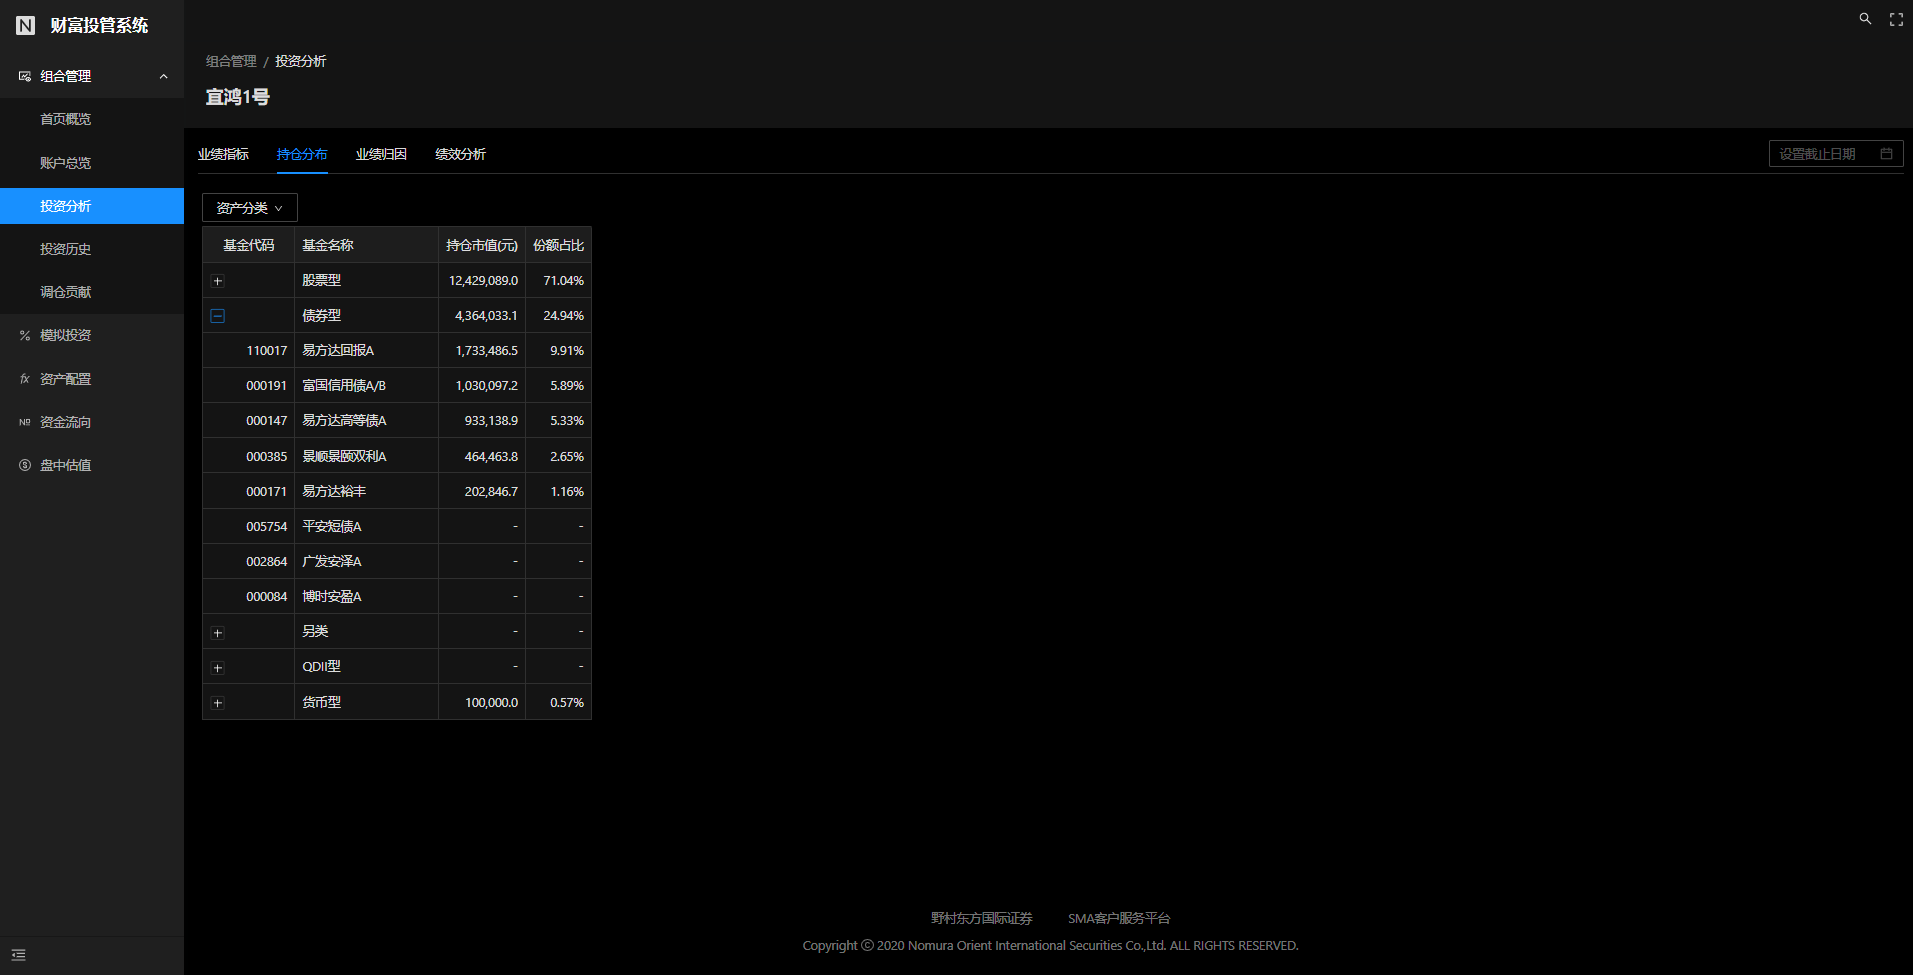Click the 设置截止日期 date input
The height and width of the screenshot is (975, 1913).
1836,154
